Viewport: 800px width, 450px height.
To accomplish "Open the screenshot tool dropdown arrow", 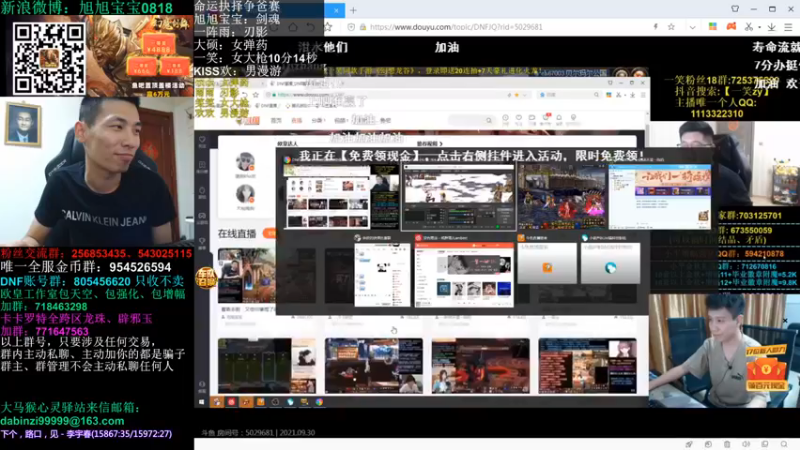I will click(x=759, y=27).
